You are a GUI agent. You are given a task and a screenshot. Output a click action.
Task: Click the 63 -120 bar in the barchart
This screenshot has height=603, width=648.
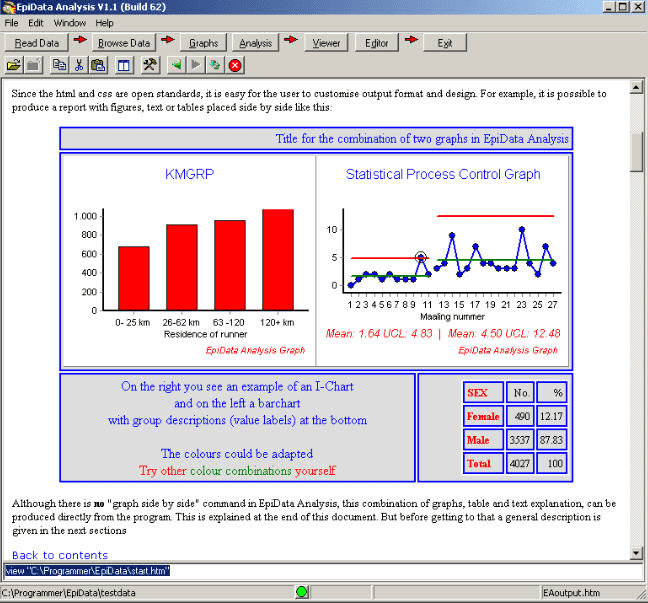[230, 265]
